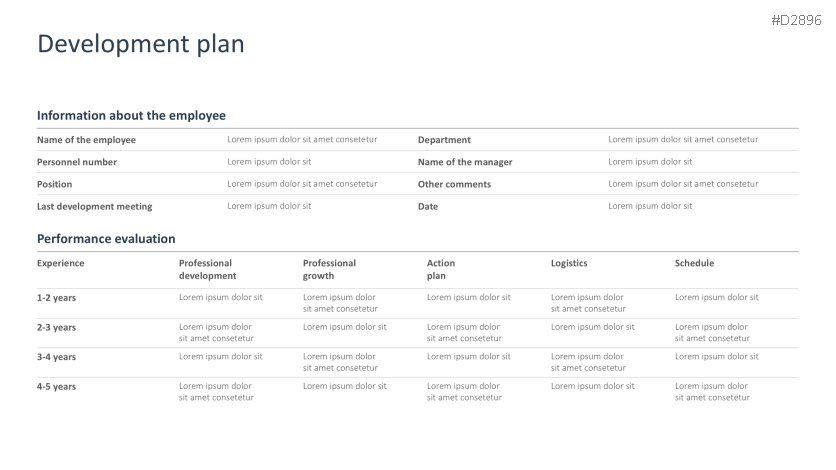Select the Professional growth column header

point(329,269)
